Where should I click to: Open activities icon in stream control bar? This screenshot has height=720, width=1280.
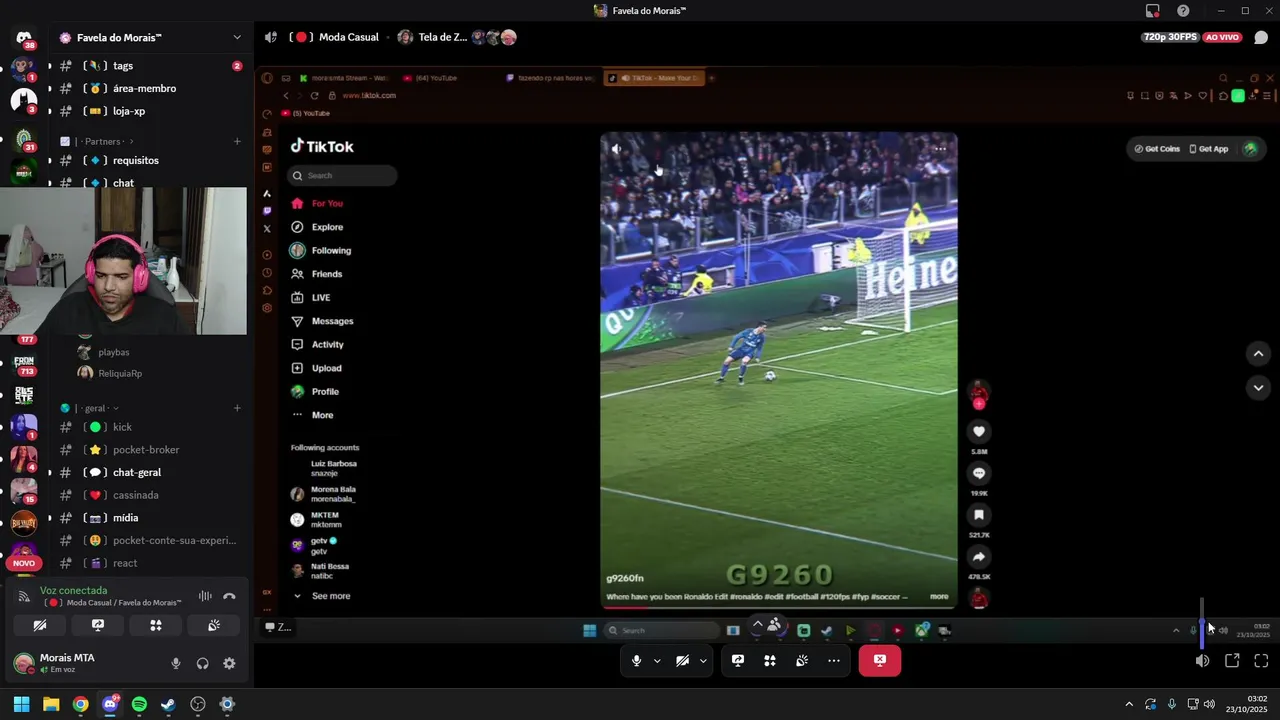point(770,660)
